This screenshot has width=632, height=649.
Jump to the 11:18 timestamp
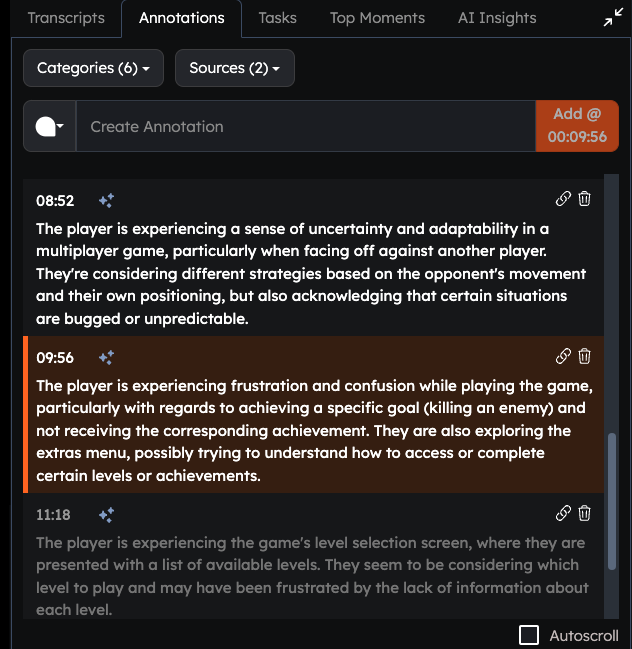53,515
